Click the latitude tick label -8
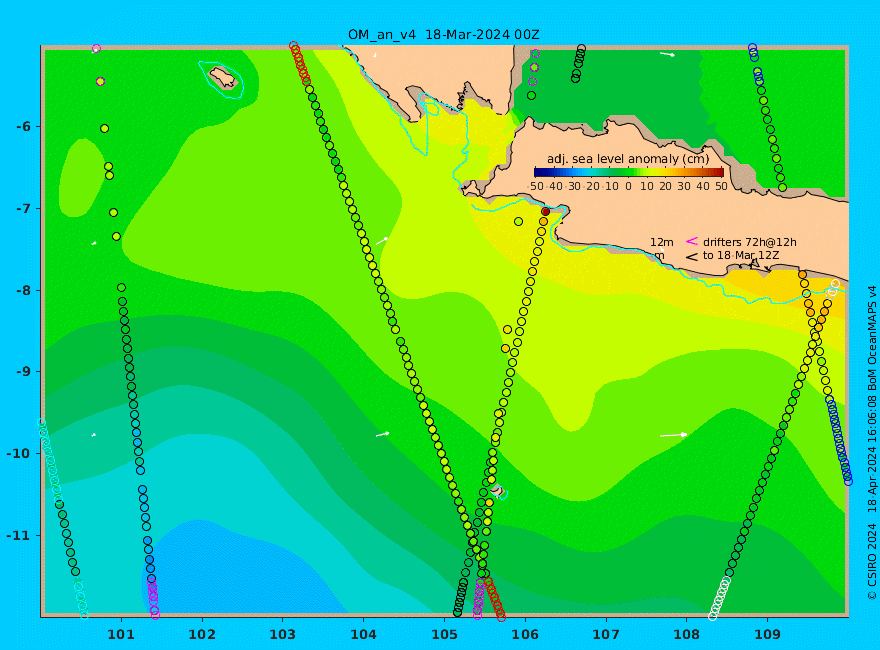Screen dimensions: 880x650 tap(23, 291)
